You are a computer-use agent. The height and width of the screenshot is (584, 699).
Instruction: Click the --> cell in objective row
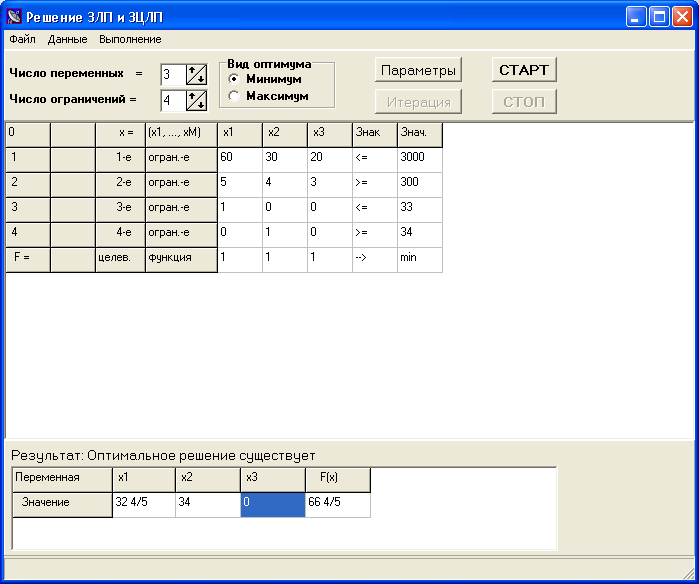point(375,260)
